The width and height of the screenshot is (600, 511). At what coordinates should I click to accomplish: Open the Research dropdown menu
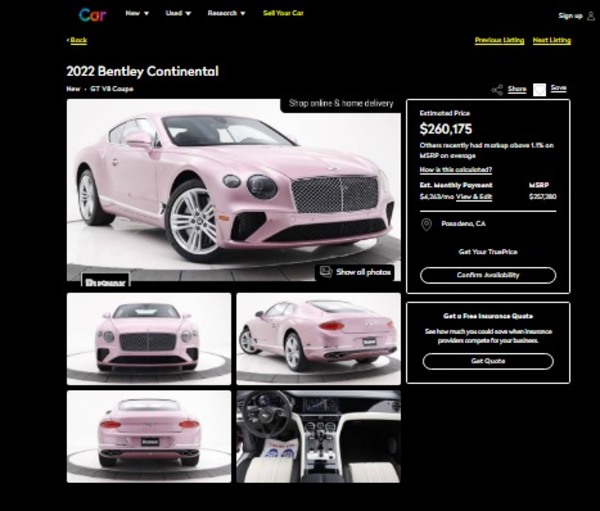(x=226, y=14)
